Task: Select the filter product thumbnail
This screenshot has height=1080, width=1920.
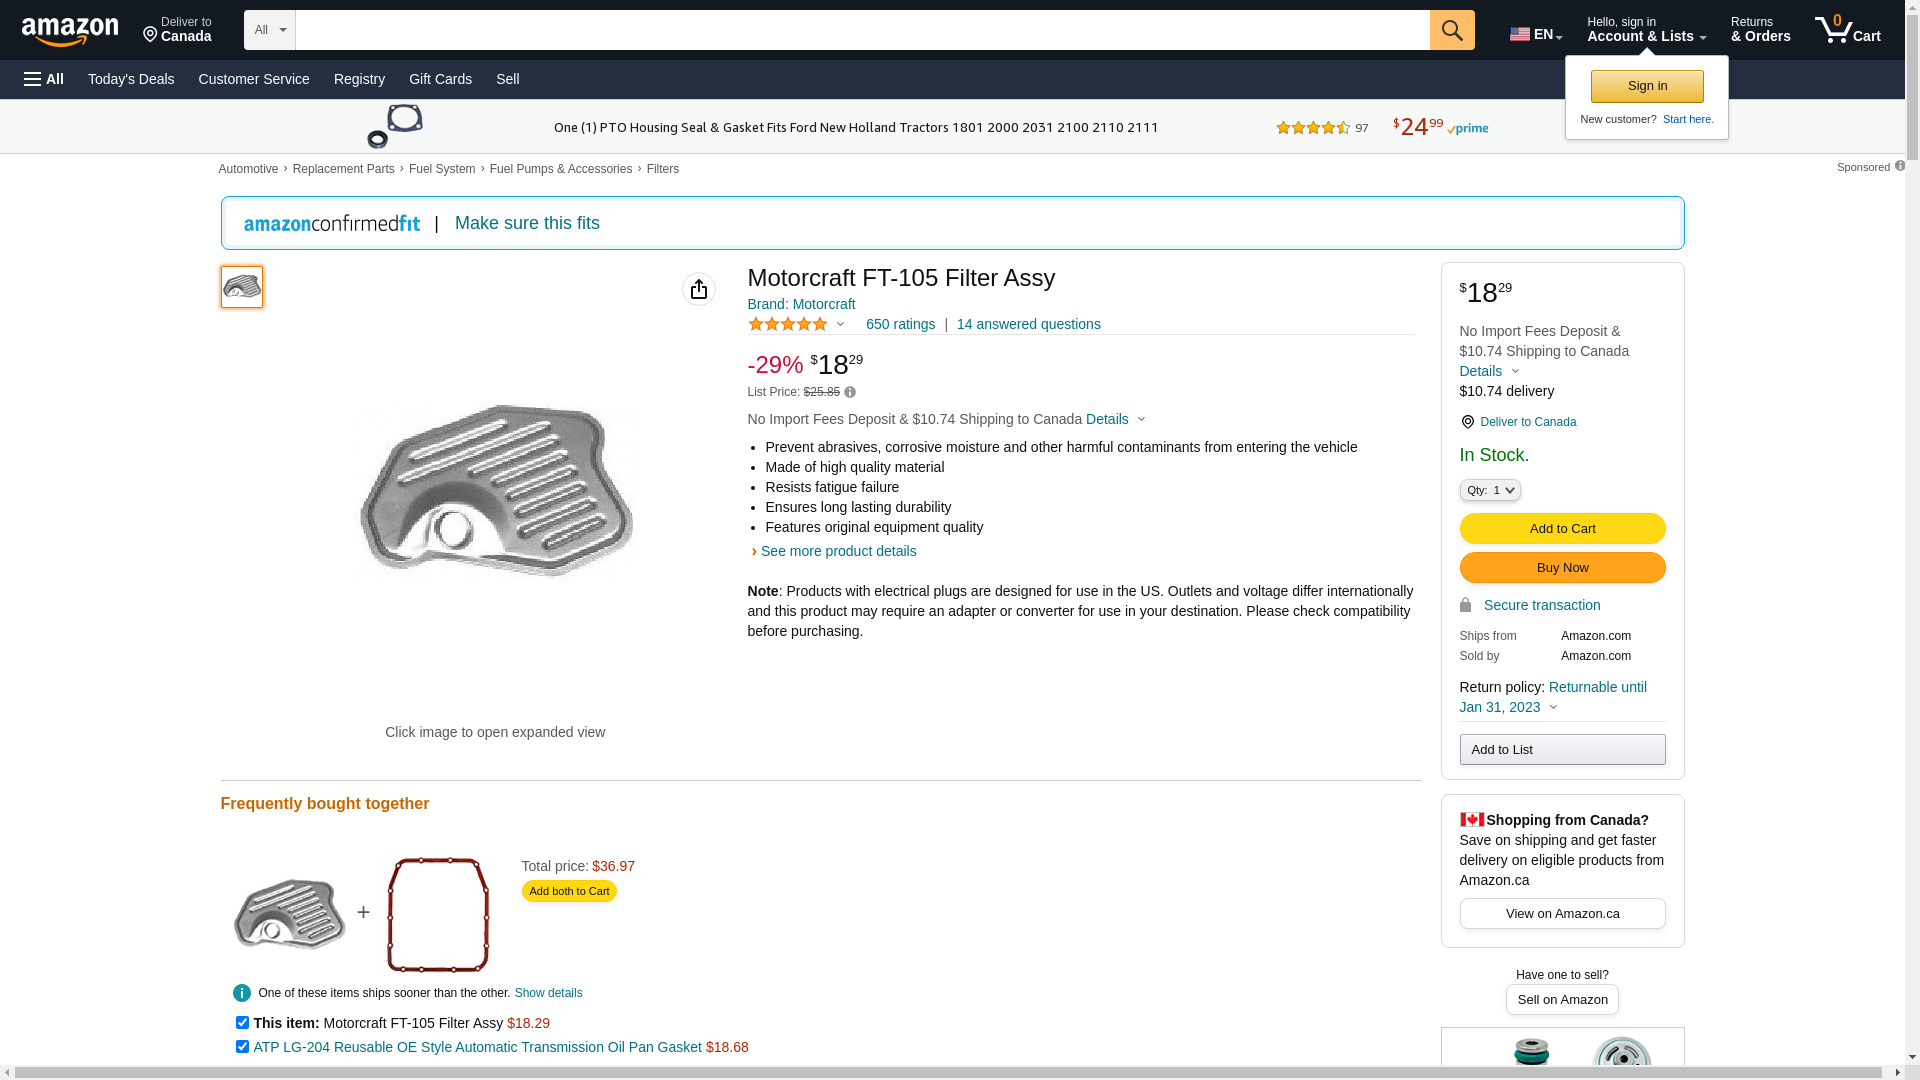Action: click(x=242, y=287)
